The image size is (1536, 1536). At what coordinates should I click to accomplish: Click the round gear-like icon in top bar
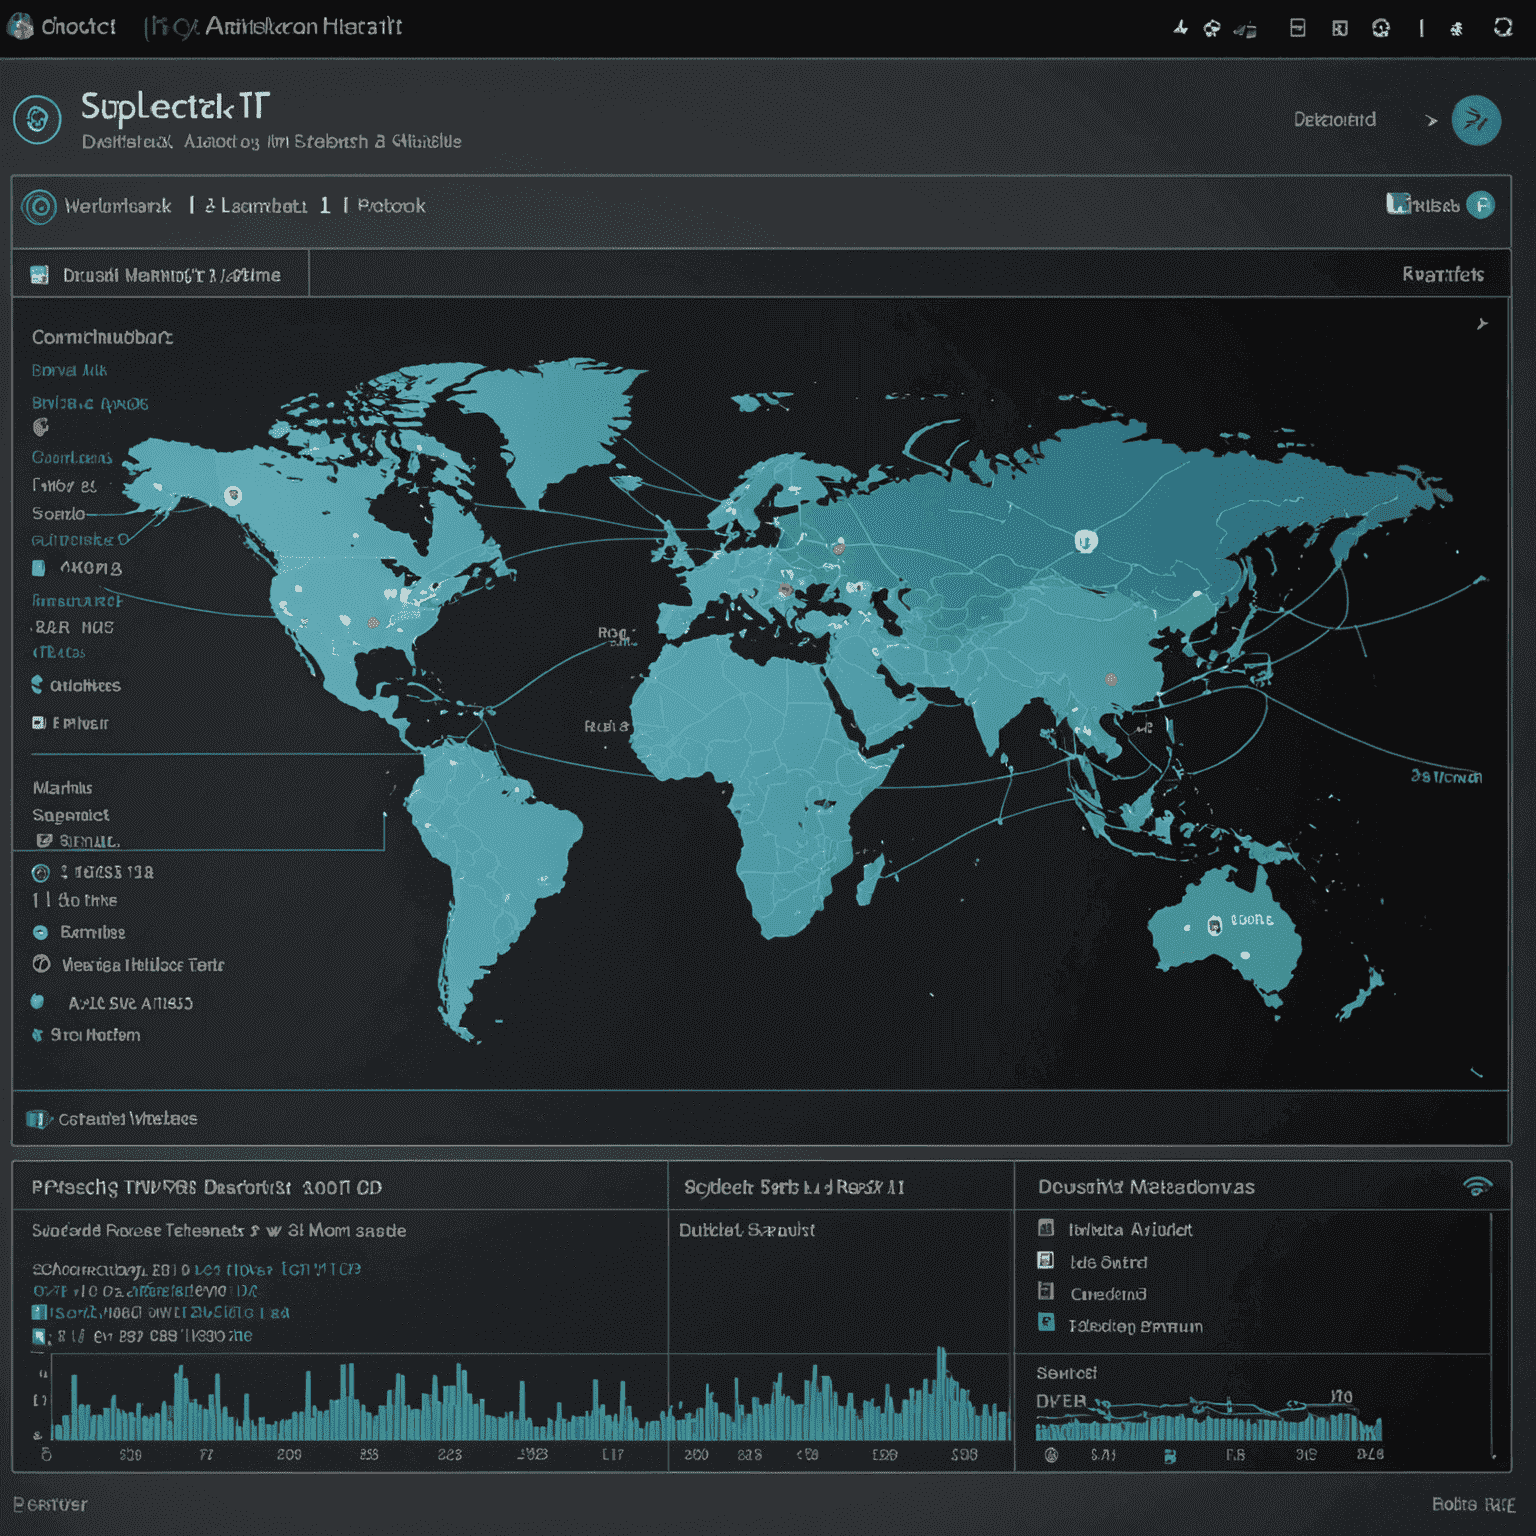coord(1381,28)
